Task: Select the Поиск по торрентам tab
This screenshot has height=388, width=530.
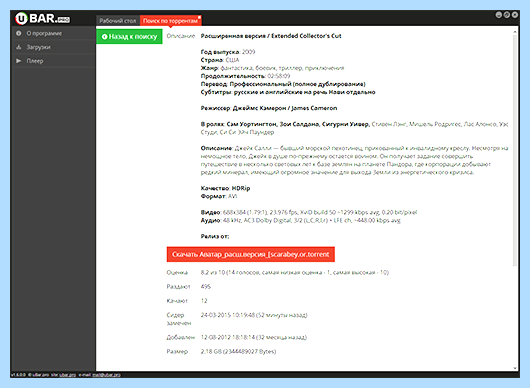Action: click(170, 21)
